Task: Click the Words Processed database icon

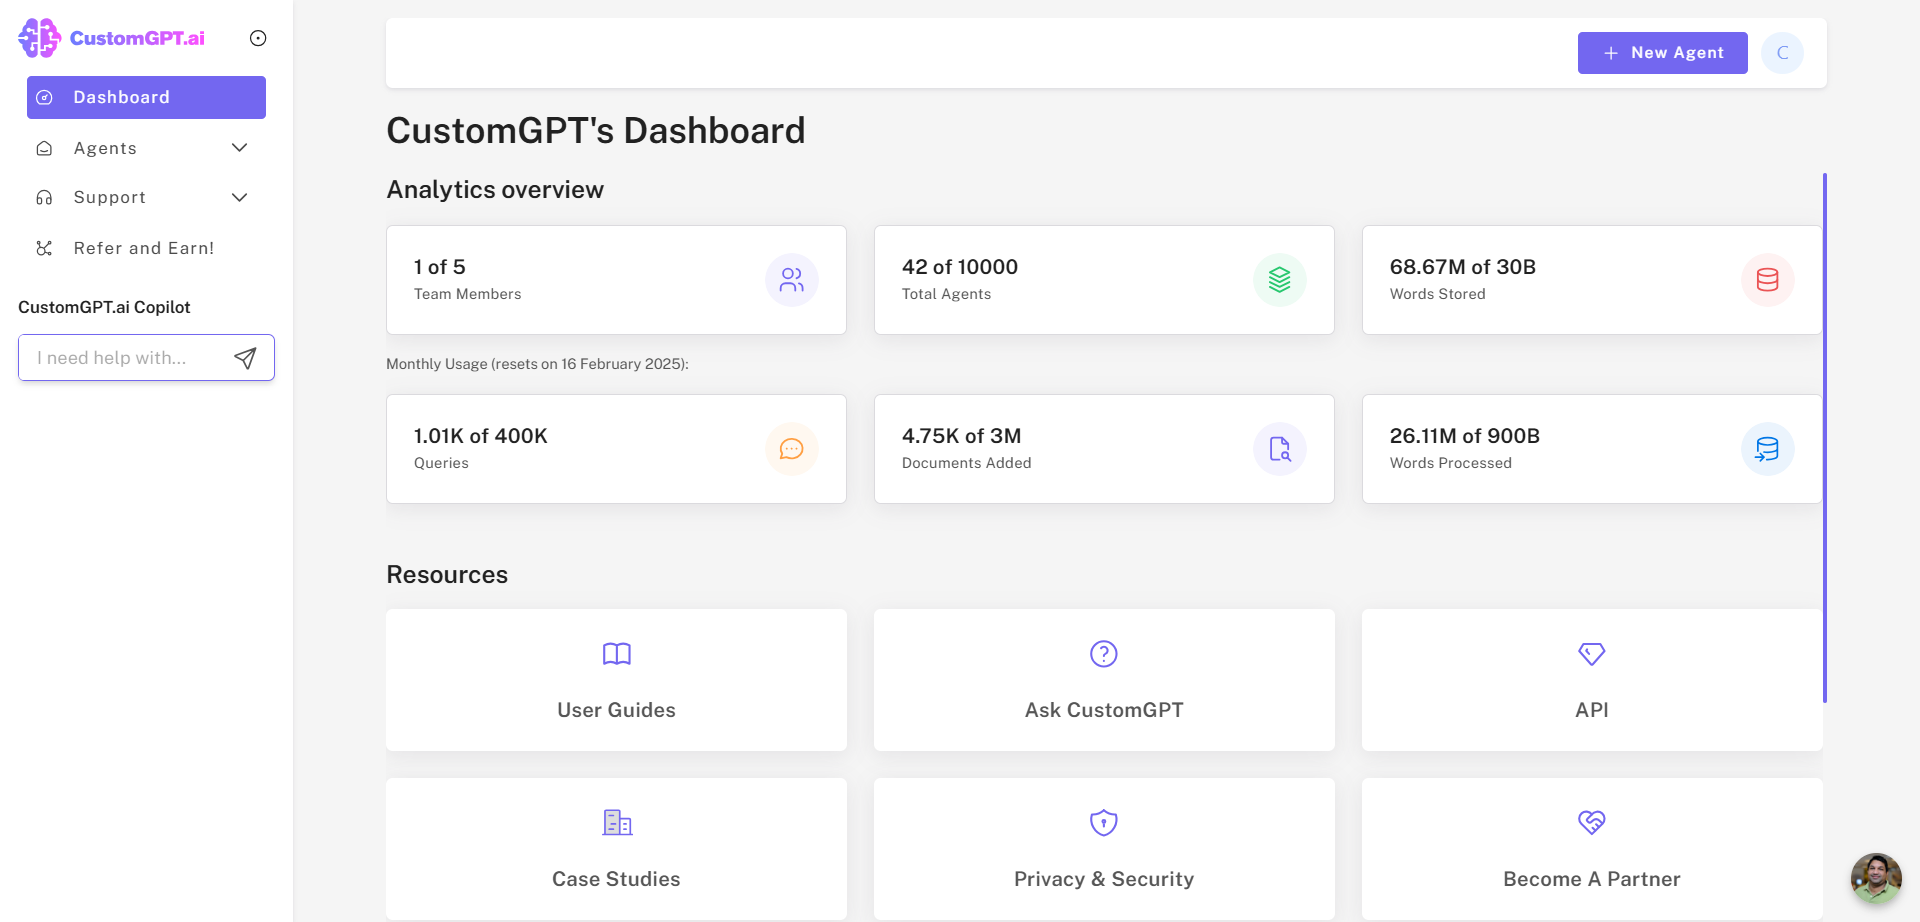Action: [x=1768, y=449]
